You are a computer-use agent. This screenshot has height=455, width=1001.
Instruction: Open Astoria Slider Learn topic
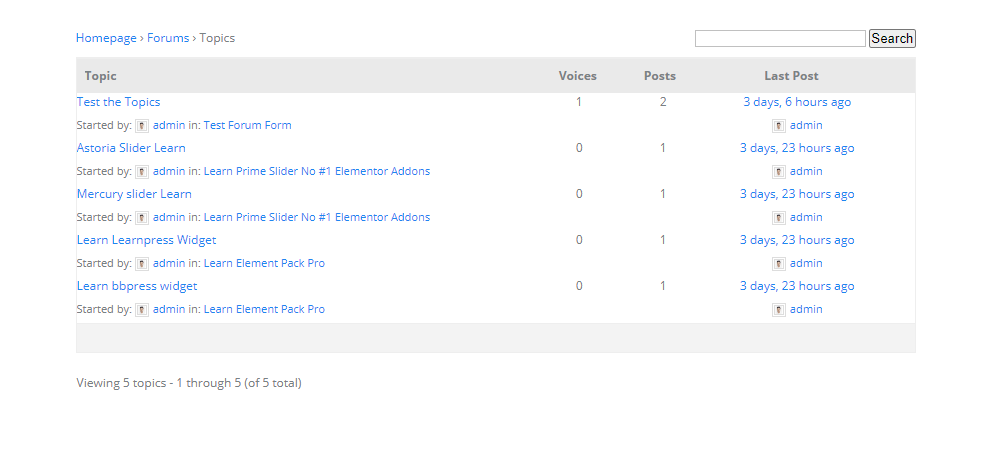coord(131,147)
